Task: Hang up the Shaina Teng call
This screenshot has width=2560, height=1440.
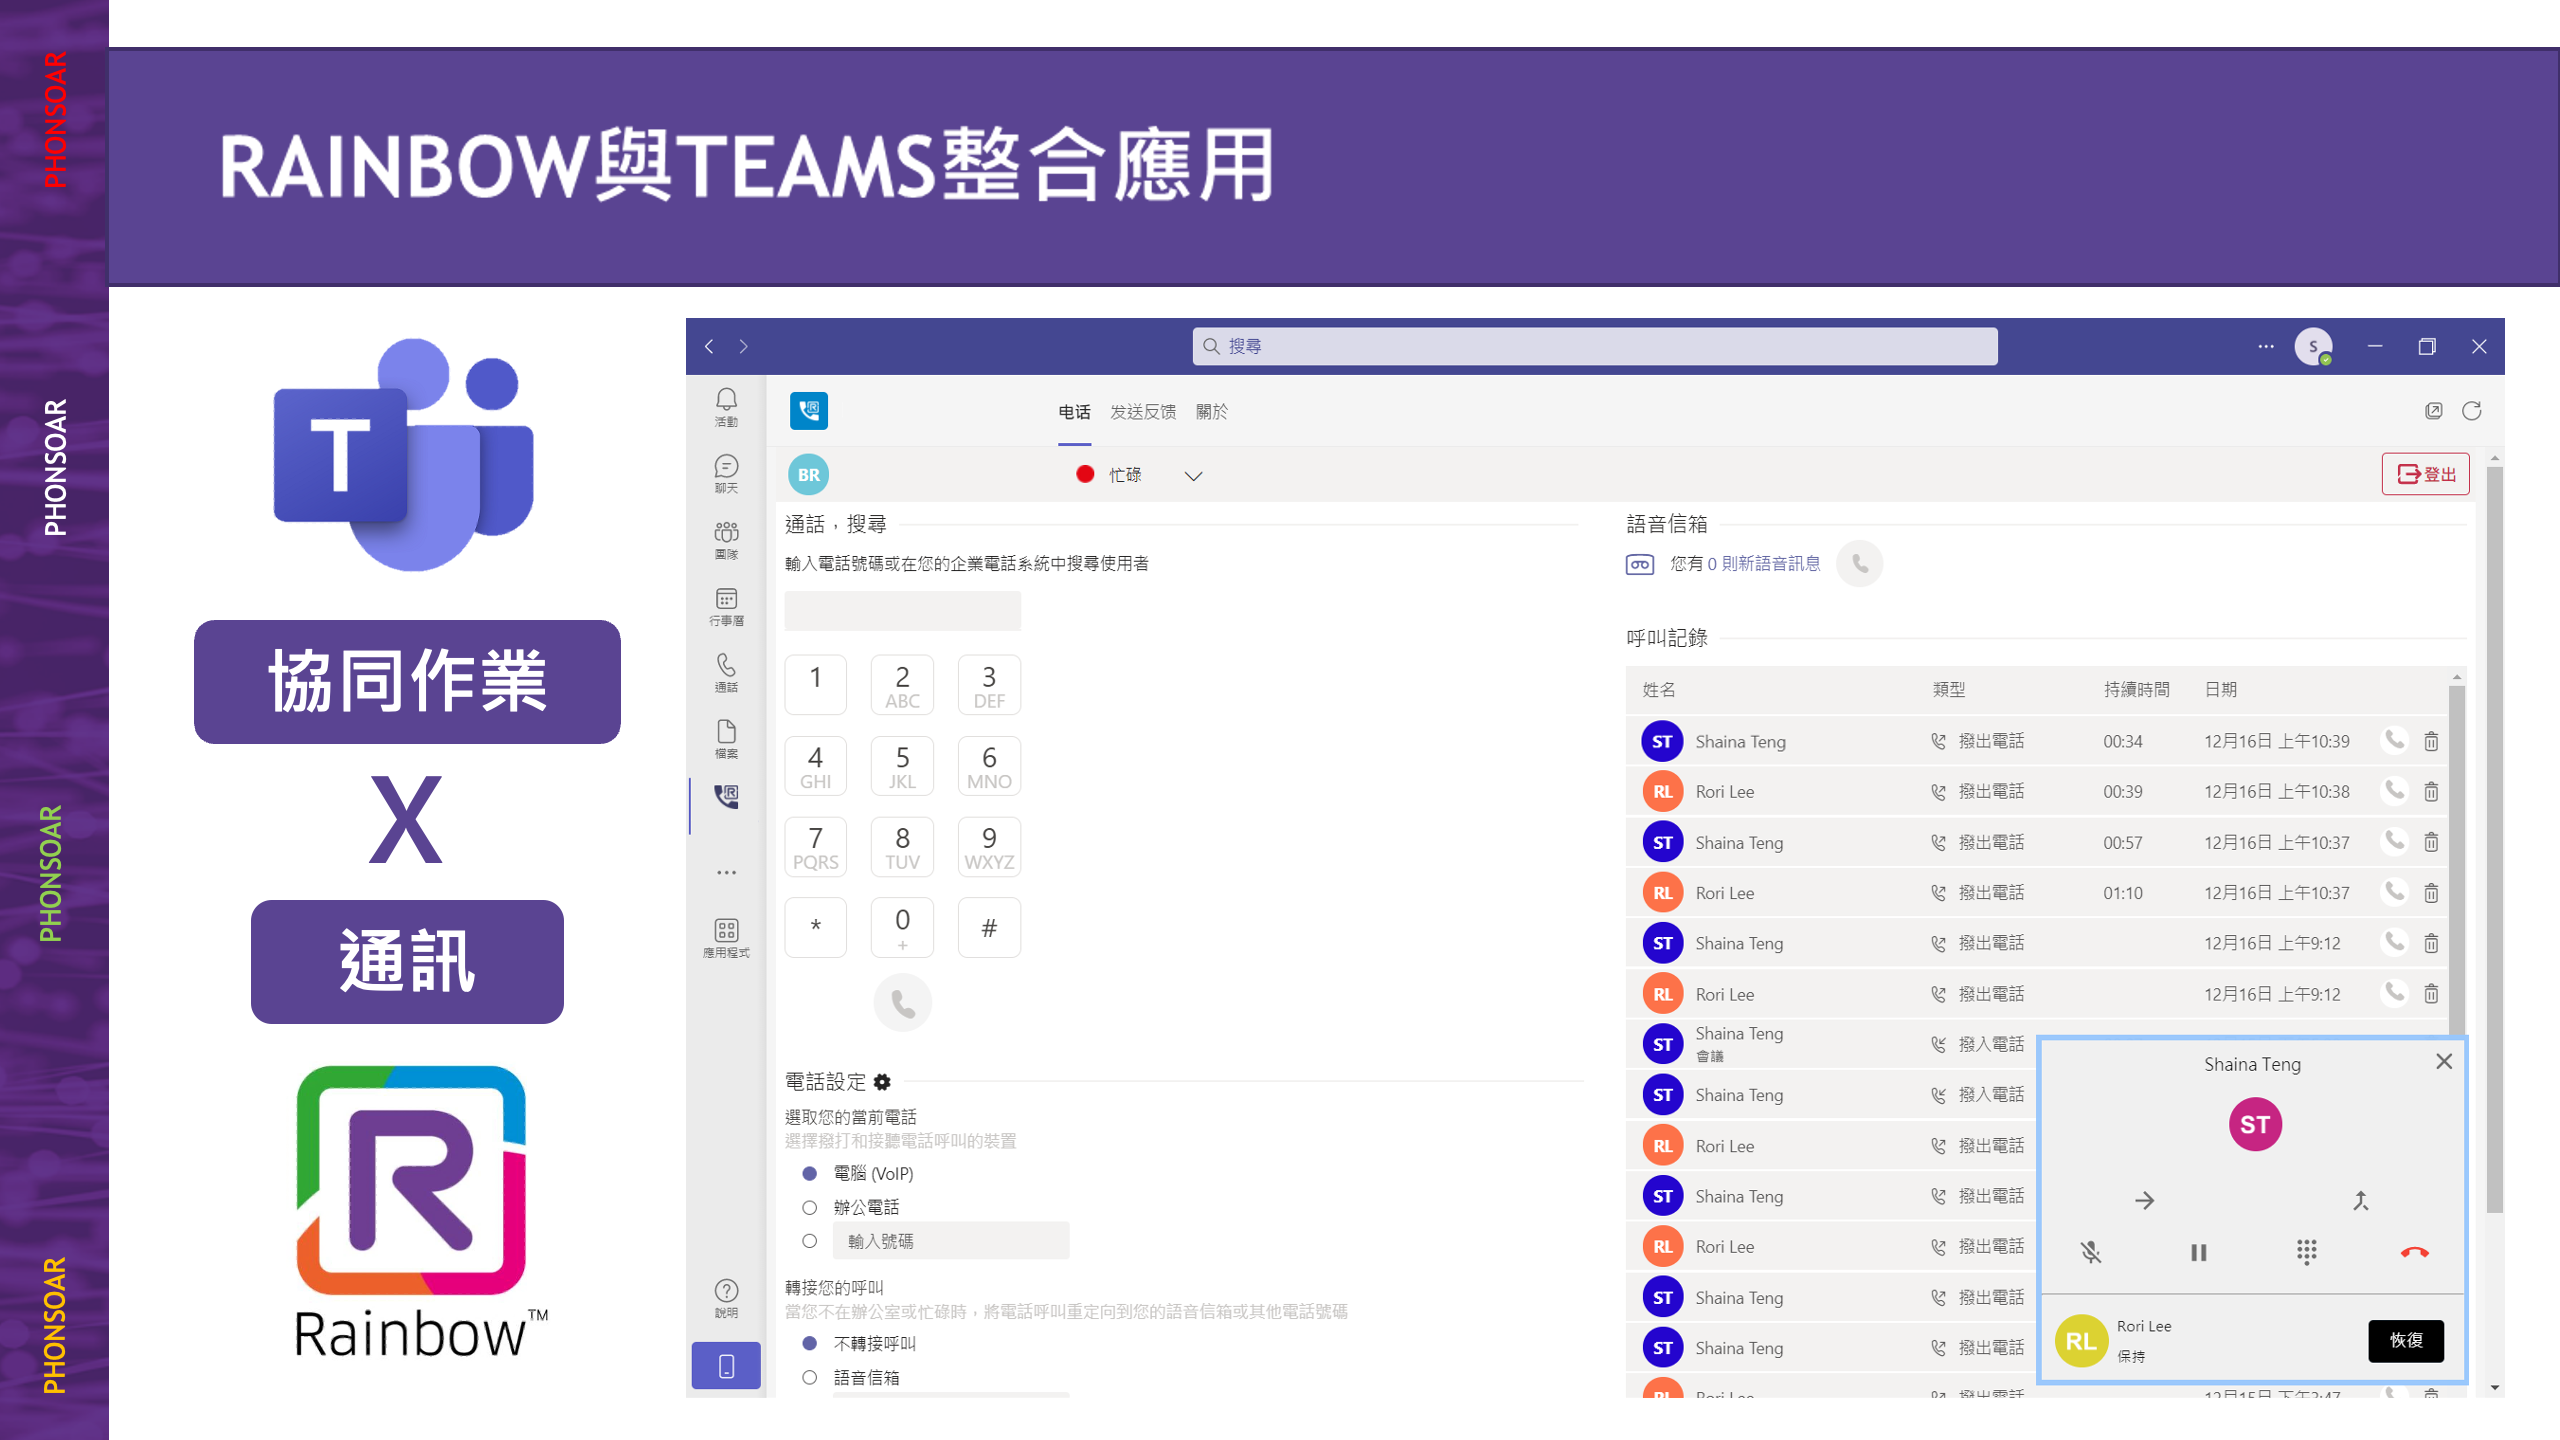Action: pyautogui.click(x=2415, y=1252)
